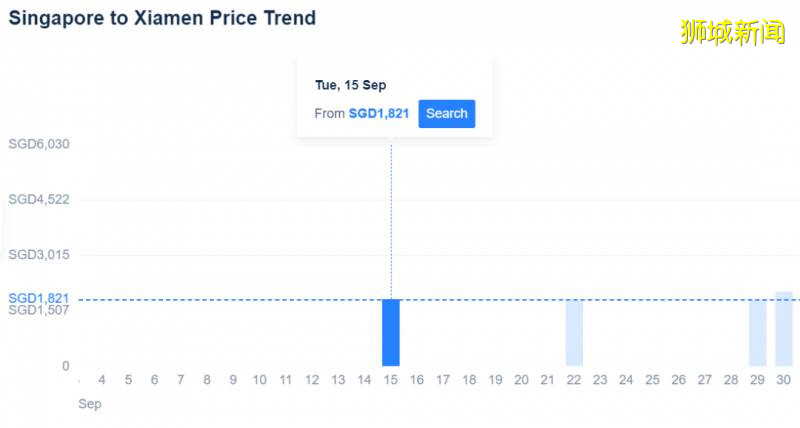Screen dimensions: 800x428
Task: Click the SGD3,015 y-axis label
Action: (x=38, y=255)
